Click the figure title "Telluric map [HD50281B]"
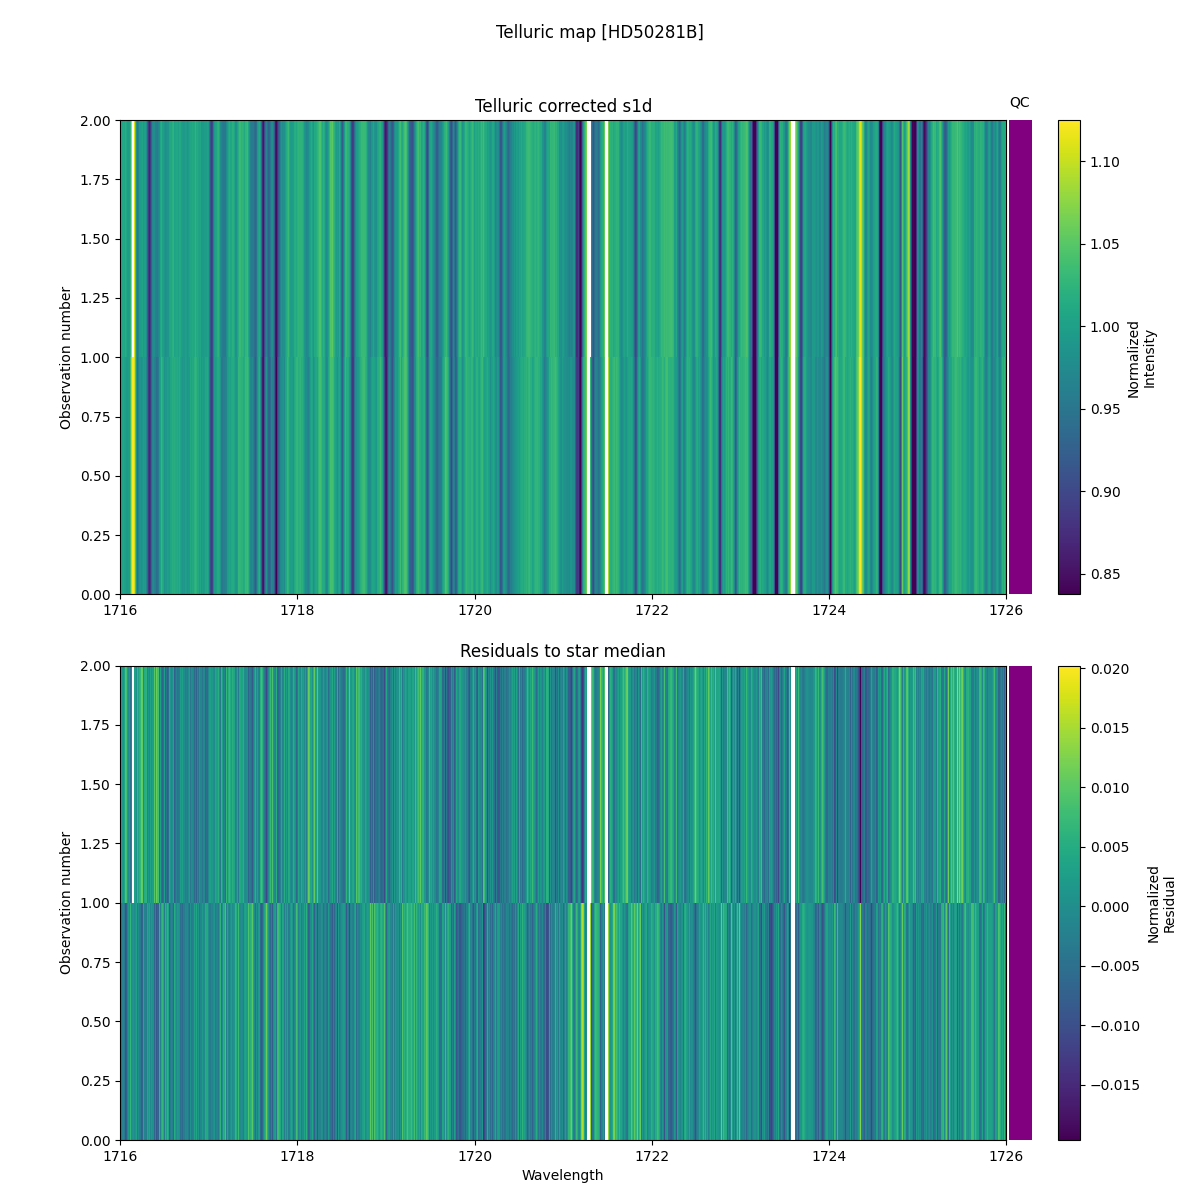Viewport: 1200px width, 1200px height. pyautogui.click(x=599, y=32)
